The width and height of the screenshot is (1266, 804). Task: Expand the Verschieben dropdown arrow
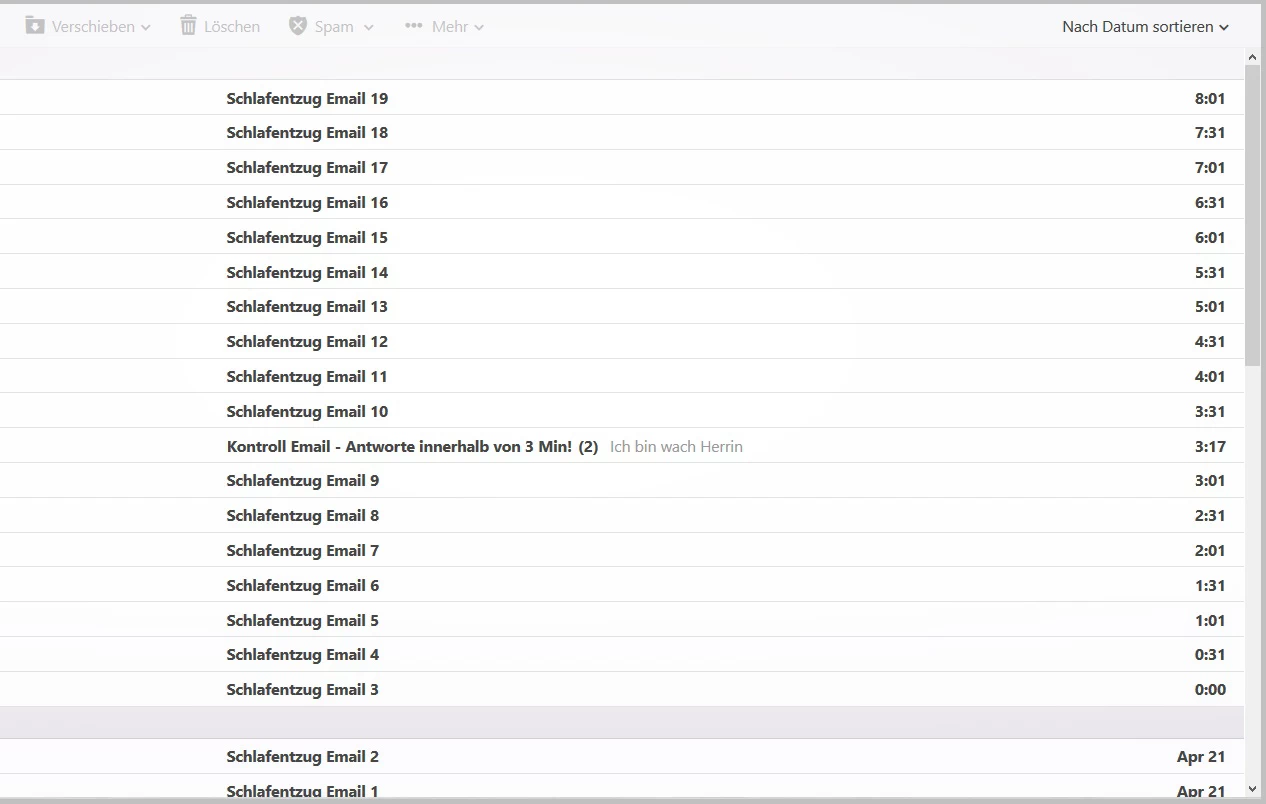(146, 28)
